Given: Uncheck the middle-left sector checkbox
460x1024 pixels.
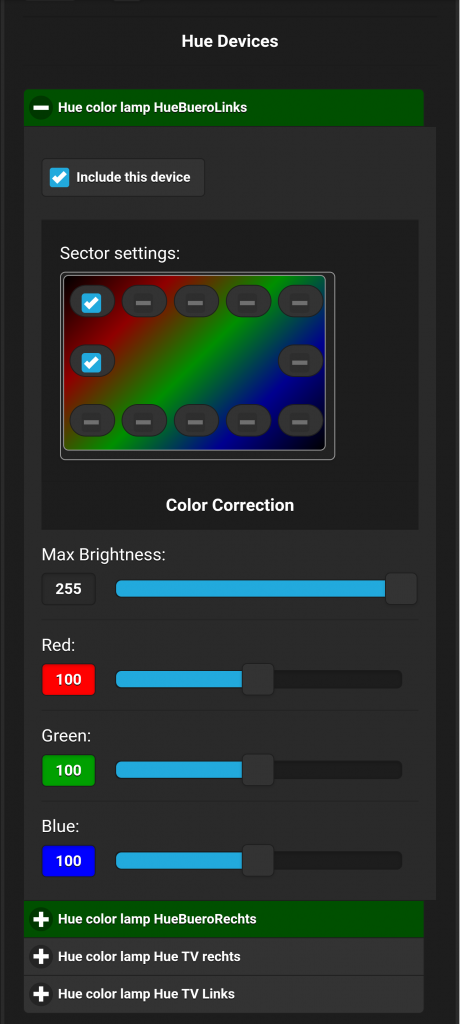Looking at the screenshot, I should point(91,361).
